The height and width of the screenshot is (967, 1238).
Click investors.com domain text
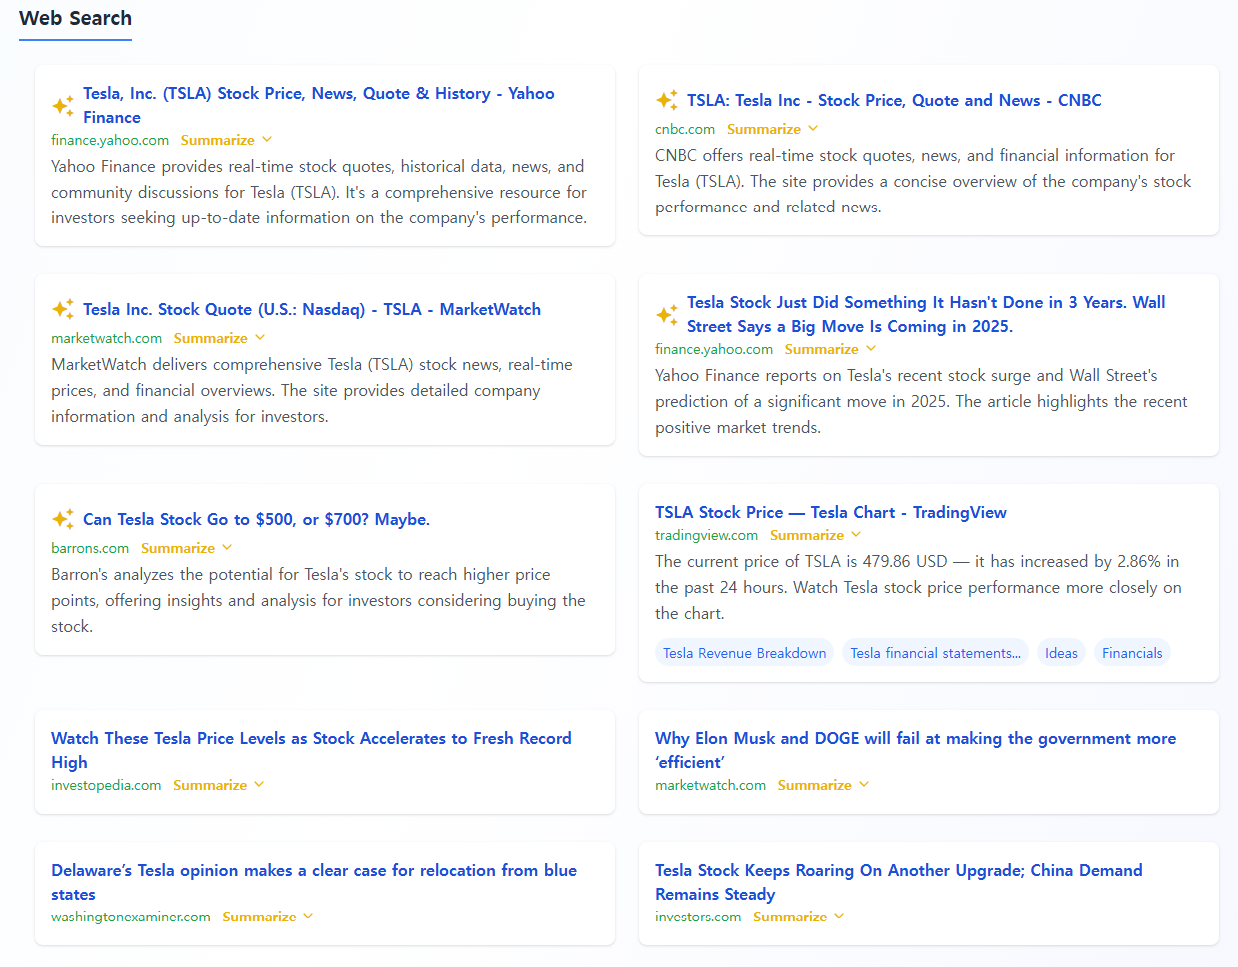pyautogui.click(x=698, y=916)
